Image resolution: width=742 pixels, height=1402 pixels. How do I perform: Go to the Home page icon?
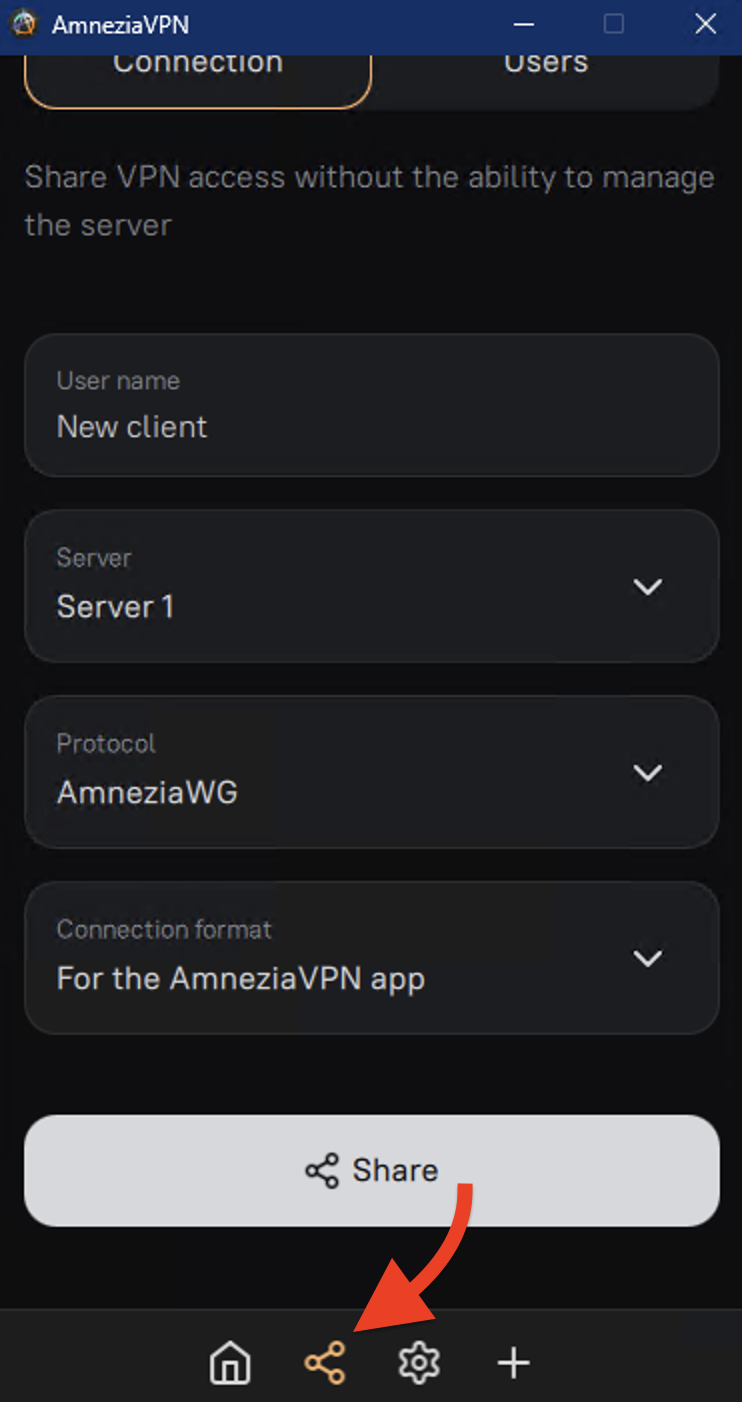tap(230, 1363)
